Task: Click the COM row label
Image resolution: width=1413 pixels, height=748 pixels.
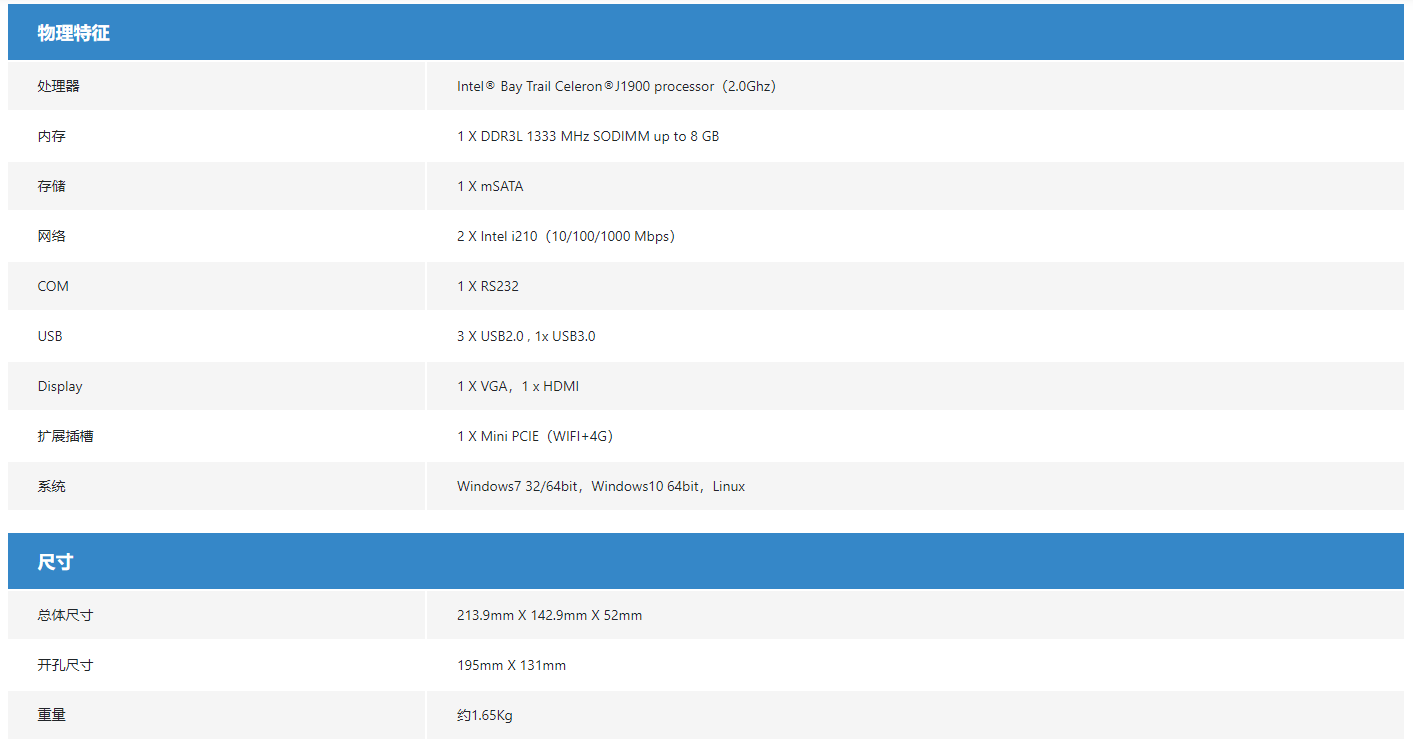Action: [53, 286]
